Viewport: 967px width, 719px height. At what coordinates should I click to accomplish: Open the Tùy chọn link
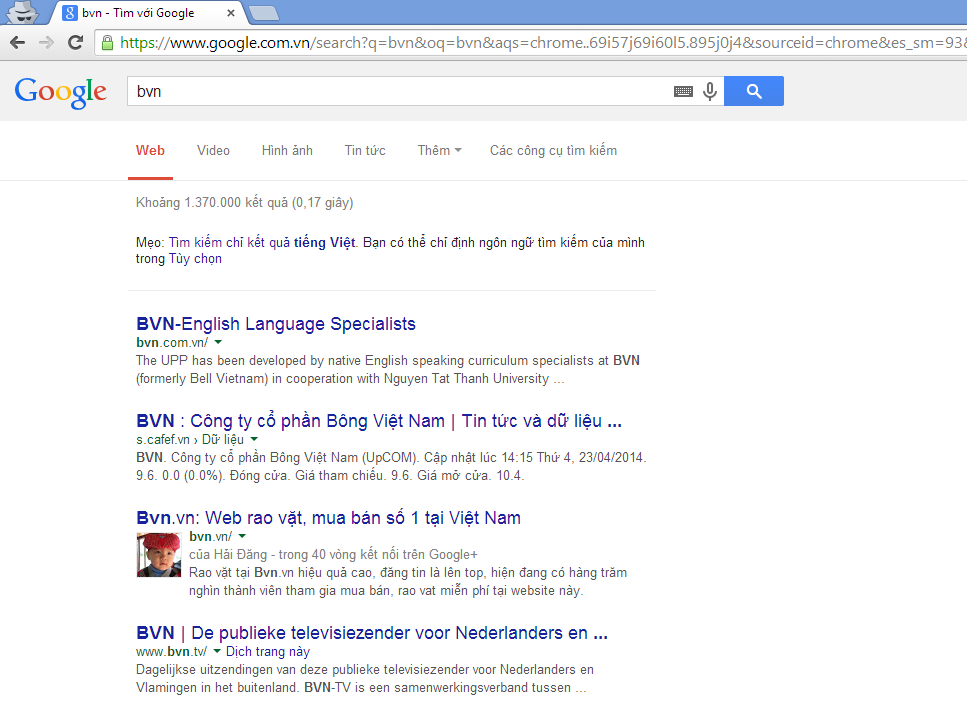(x=195, y=259)
